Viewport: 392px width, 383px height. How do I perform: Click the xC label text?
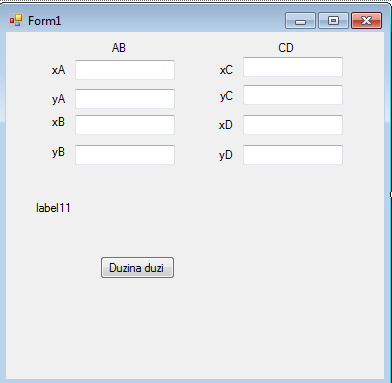tap(226, 70)
